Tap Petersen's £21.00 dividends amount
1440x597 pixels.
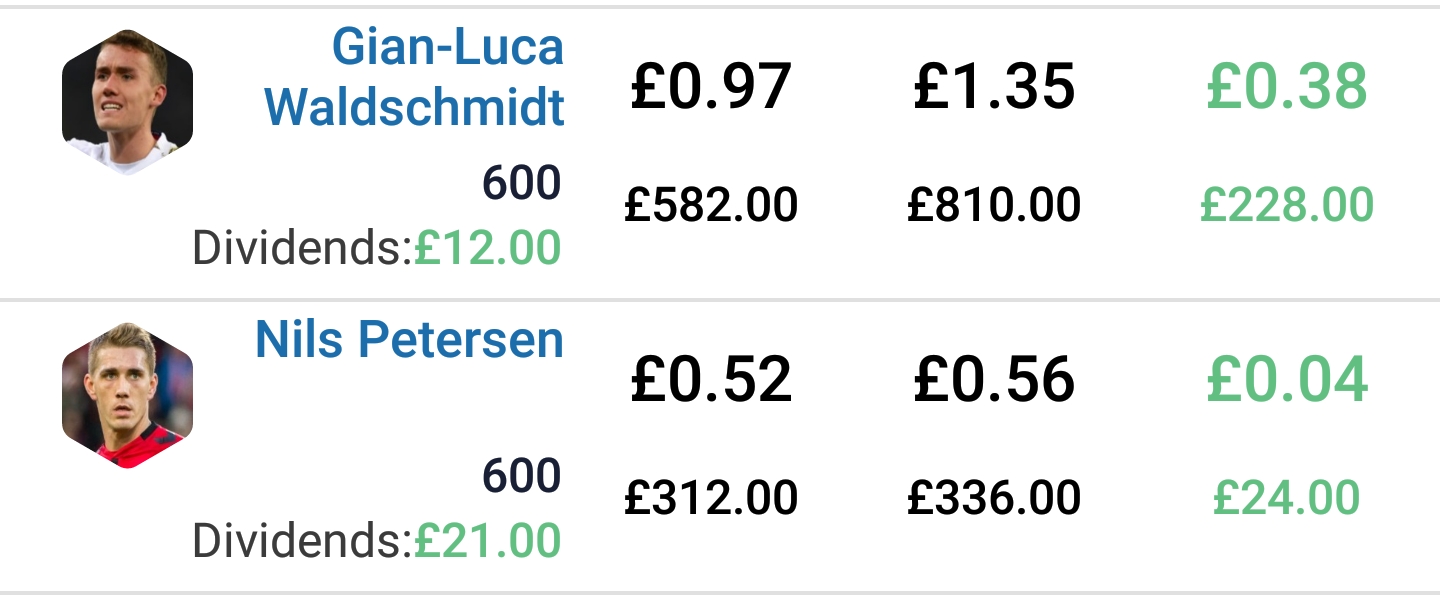tap(487, 541)
